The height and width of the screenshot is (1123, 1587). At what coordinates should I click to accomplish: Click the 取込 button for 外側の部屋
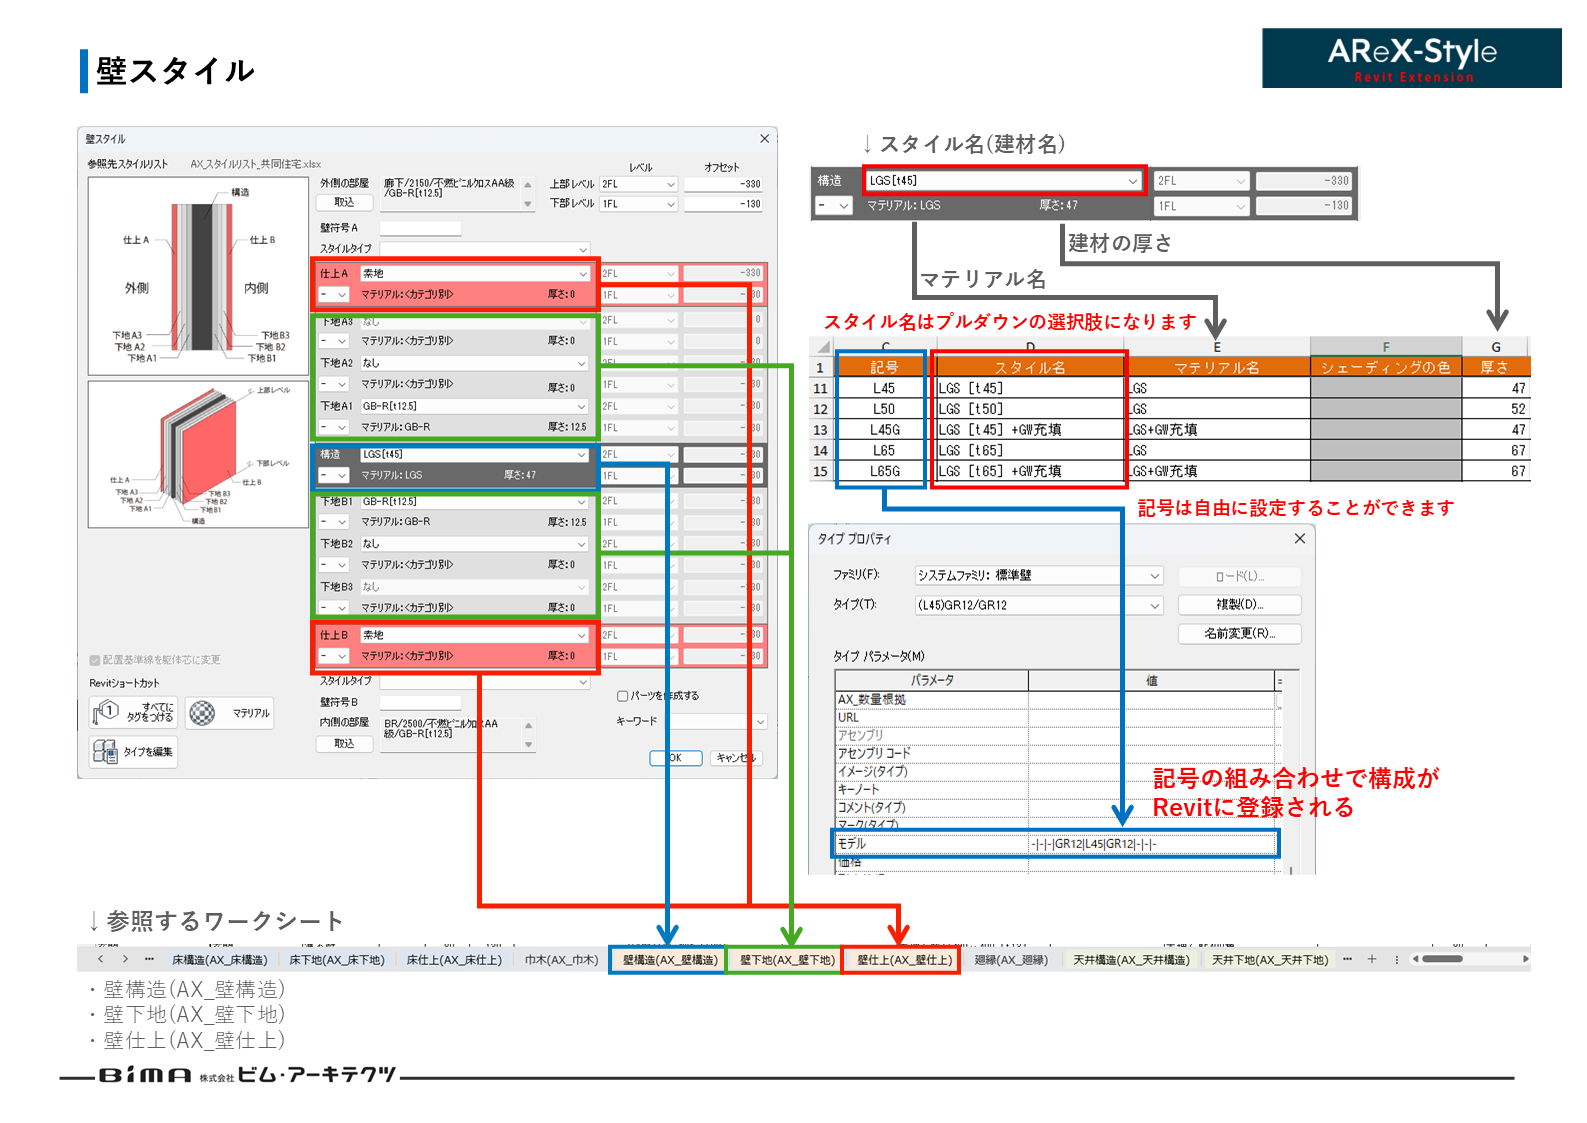point(344,202)
